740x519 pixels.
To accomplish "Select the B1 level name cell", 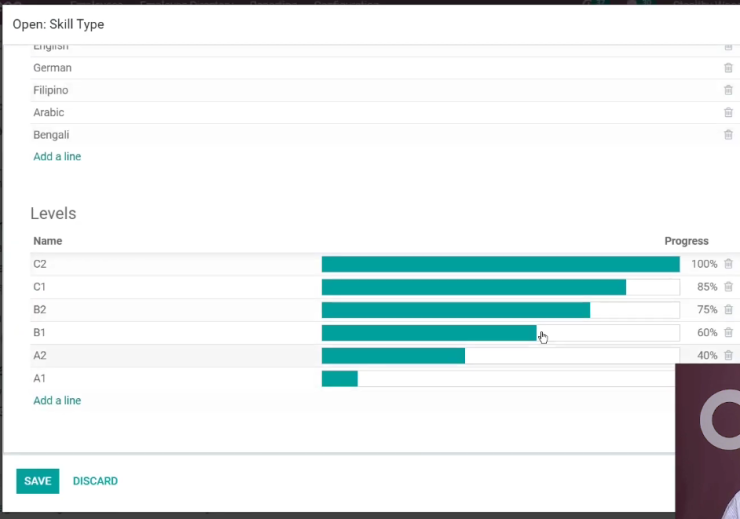I will coord(176,333).
